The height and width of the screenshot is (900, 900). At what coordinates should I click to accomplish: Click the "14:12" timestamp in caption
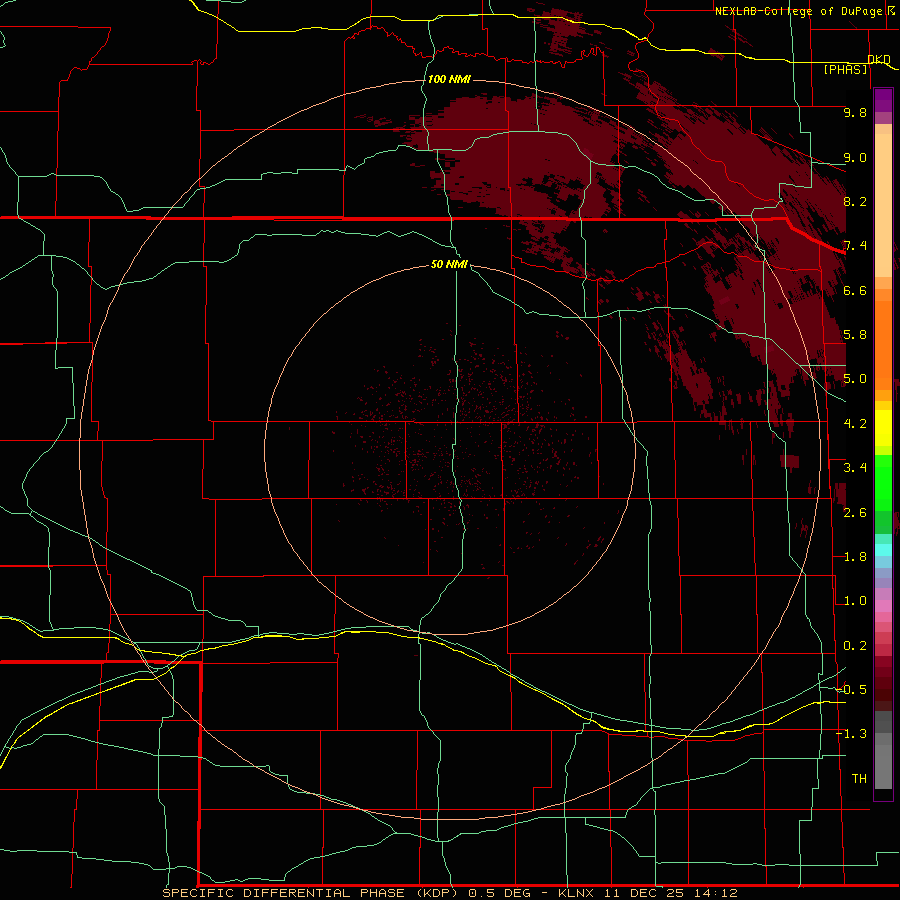tap(715, 893)
